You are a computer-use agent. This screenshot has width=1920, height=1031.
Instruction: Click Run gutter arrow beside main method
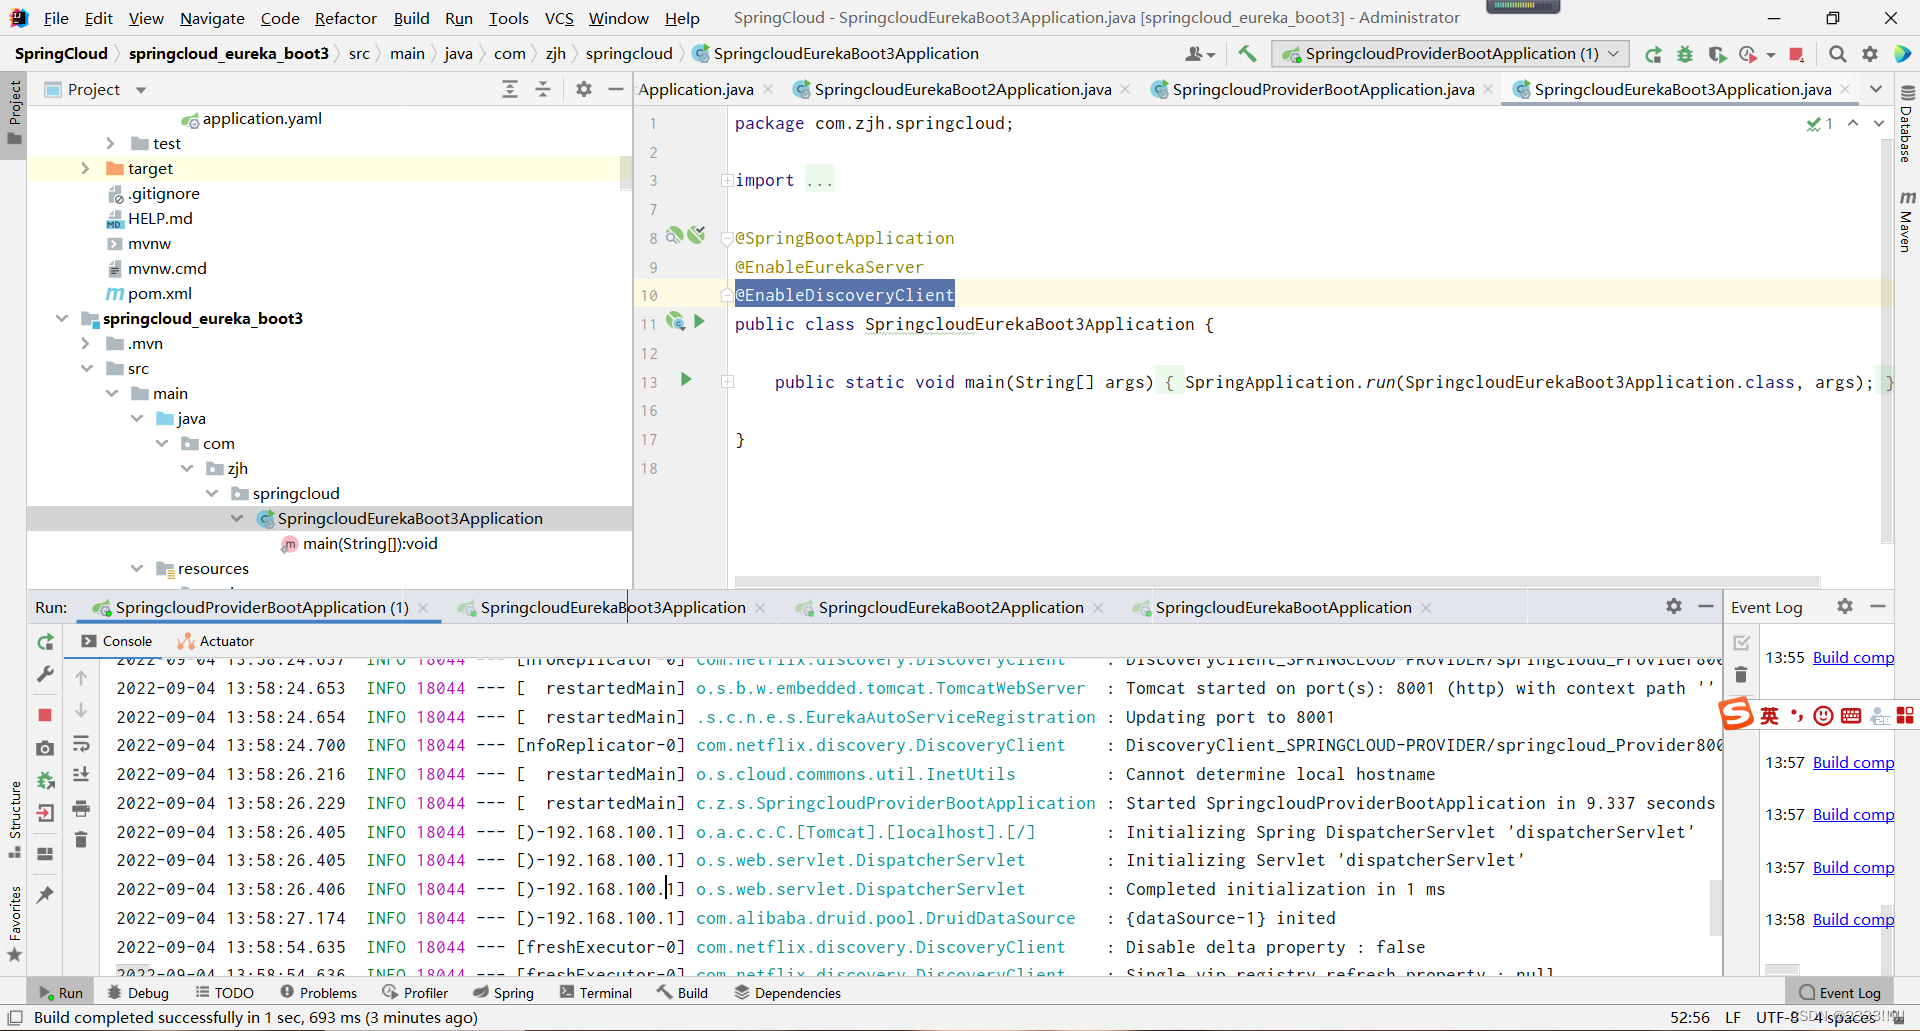(x=686, y=380)
